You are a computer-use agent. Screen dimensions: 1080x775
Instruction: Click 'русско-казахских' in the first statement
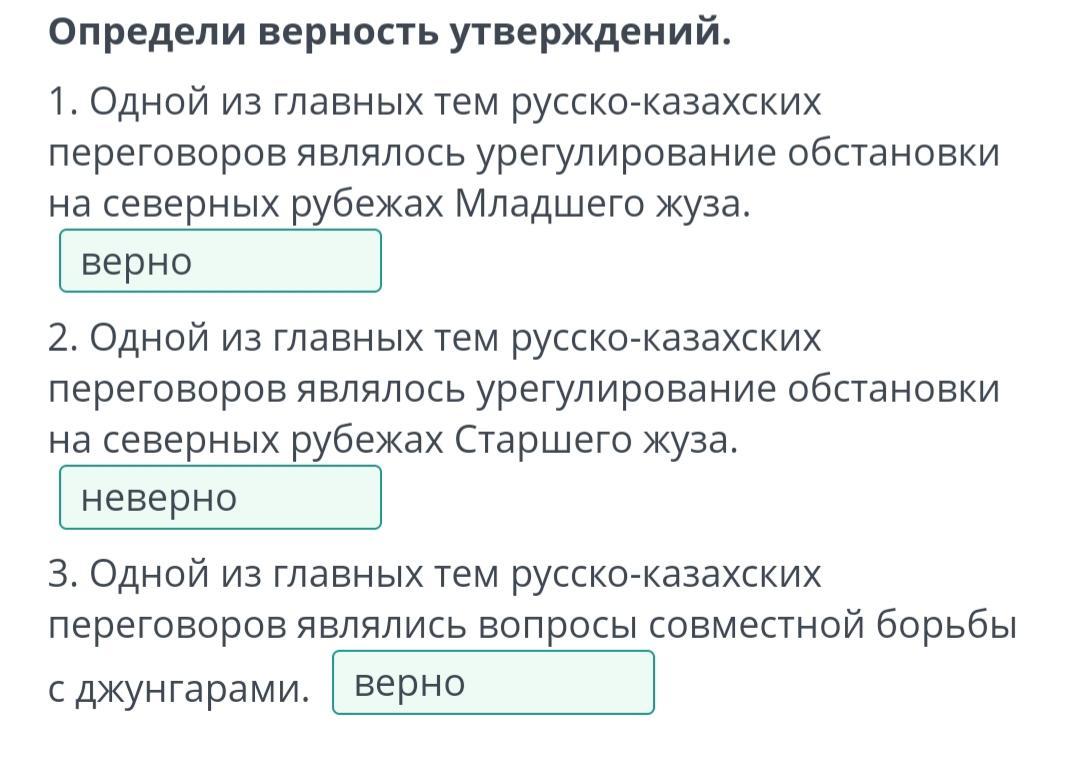(x=667, y=103)
